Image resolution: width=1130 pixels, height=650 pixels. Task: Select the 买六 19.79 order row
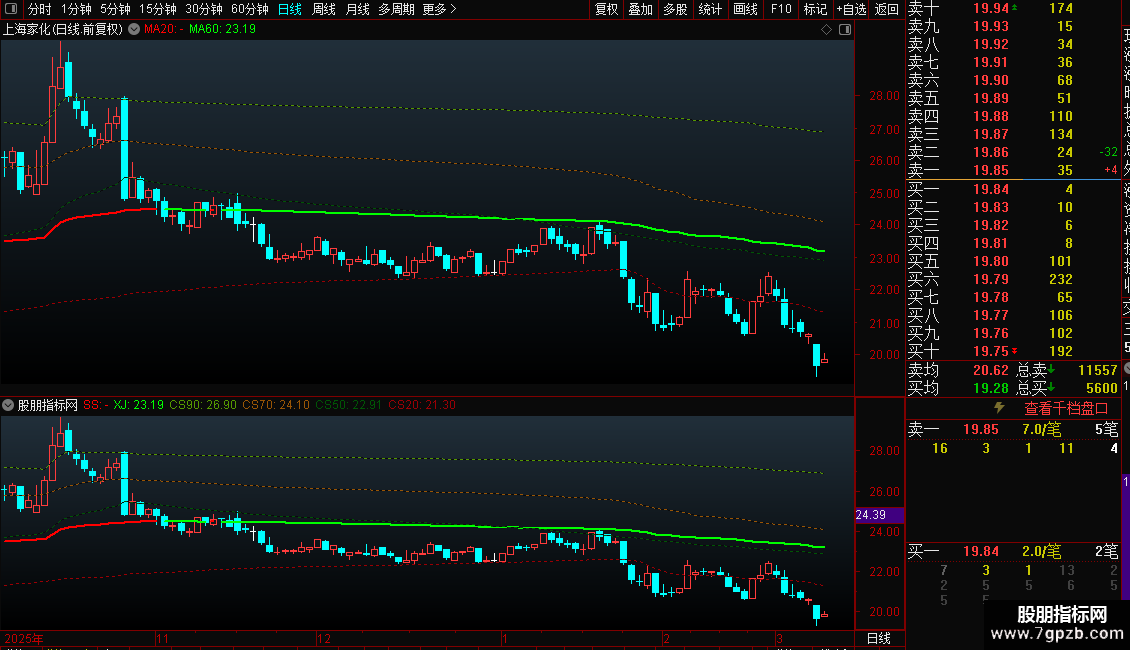pos(1013,279)
